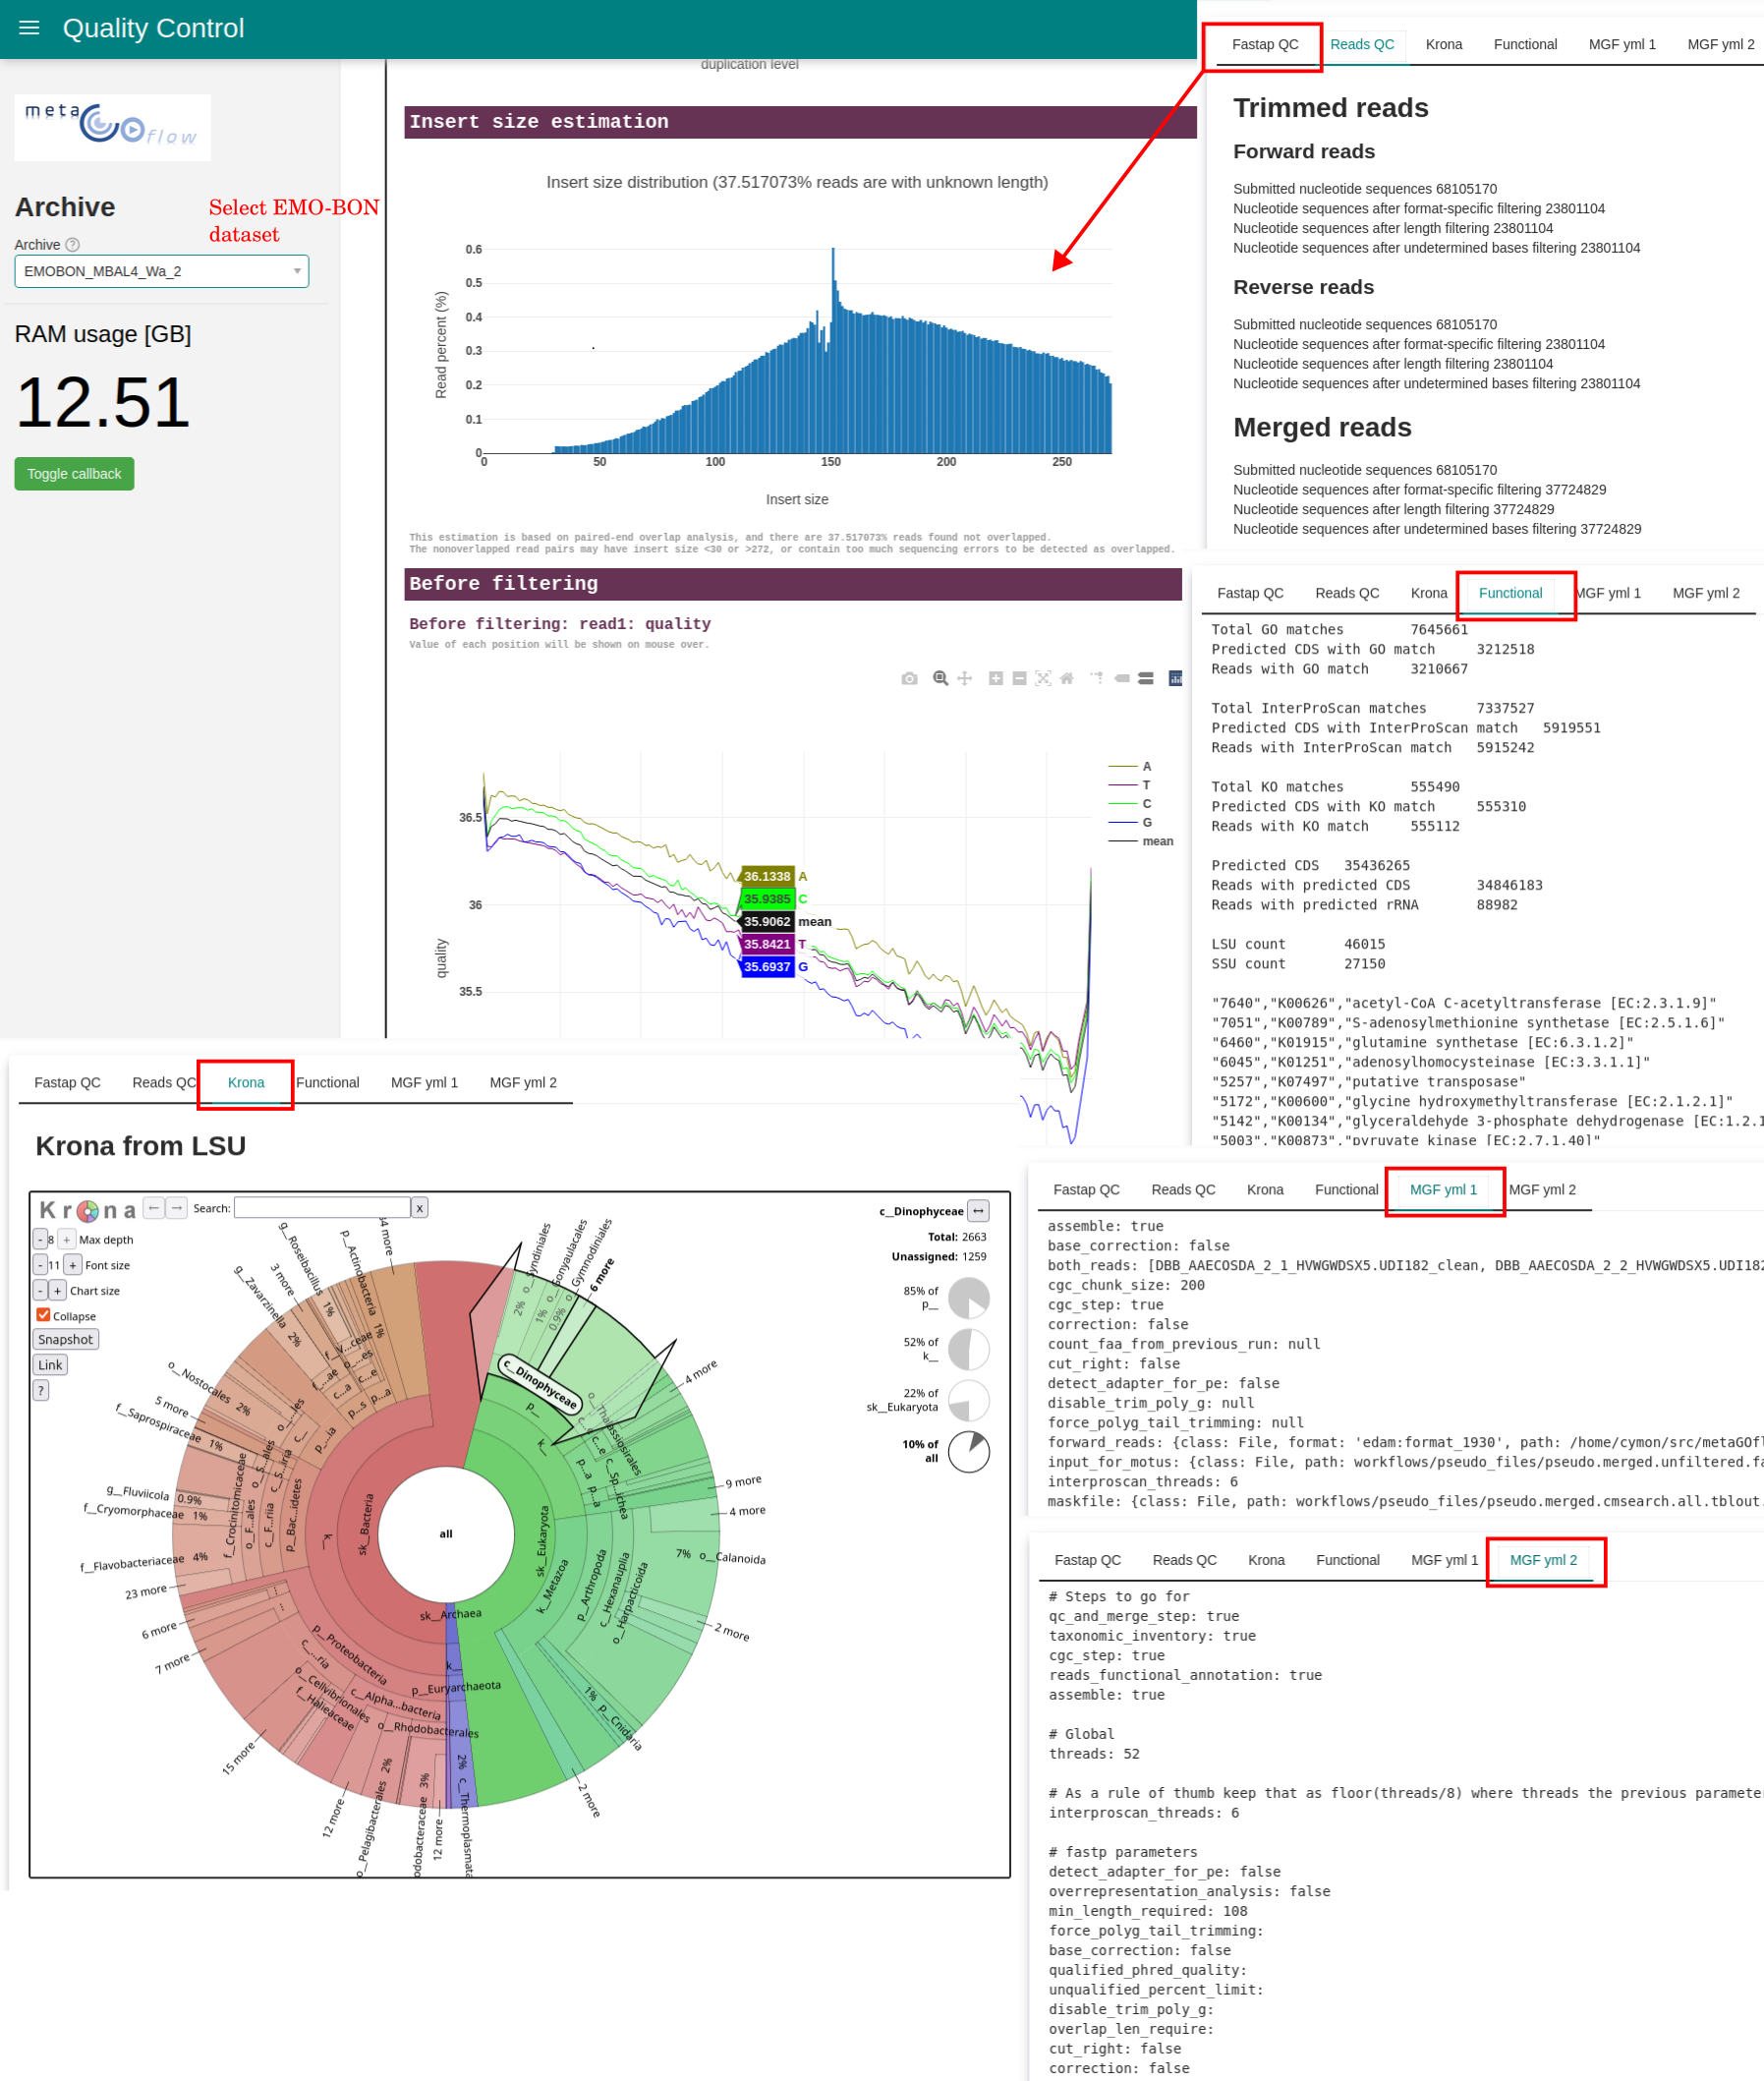The height and width of the screenshot is (2081, 1764).
Task: Click the Krona Snapshot button
Action: (x=65, y=1339)
